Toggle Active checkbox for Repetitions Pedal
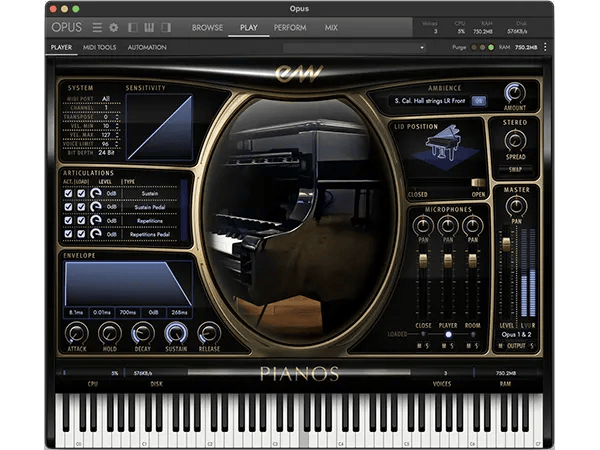This screenshot has height=450, width=600. click(x=68, y=234)
